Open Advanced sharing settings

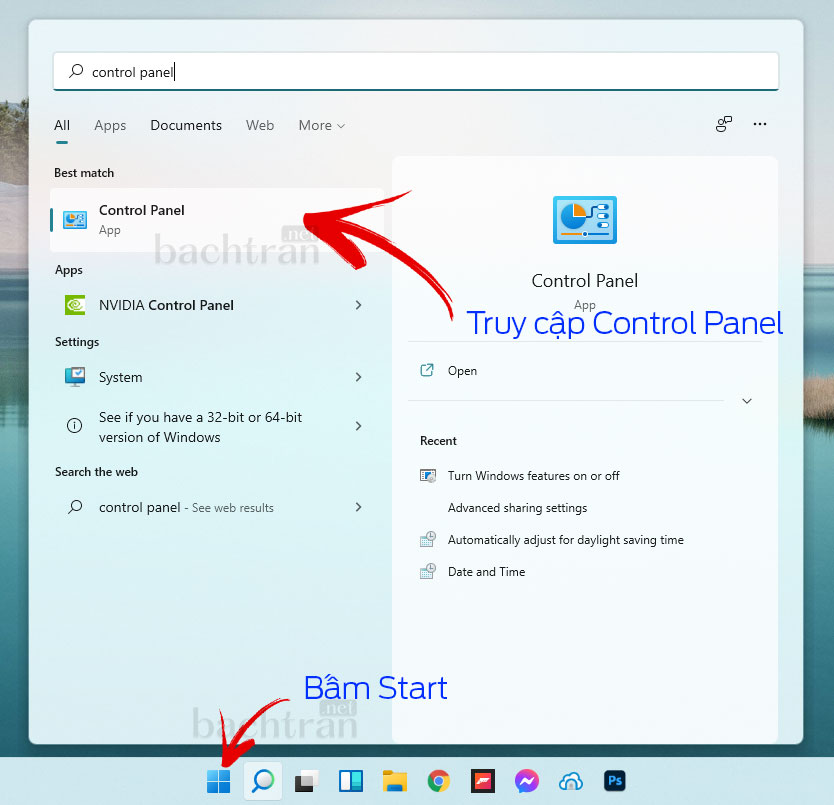pos(518,508)
